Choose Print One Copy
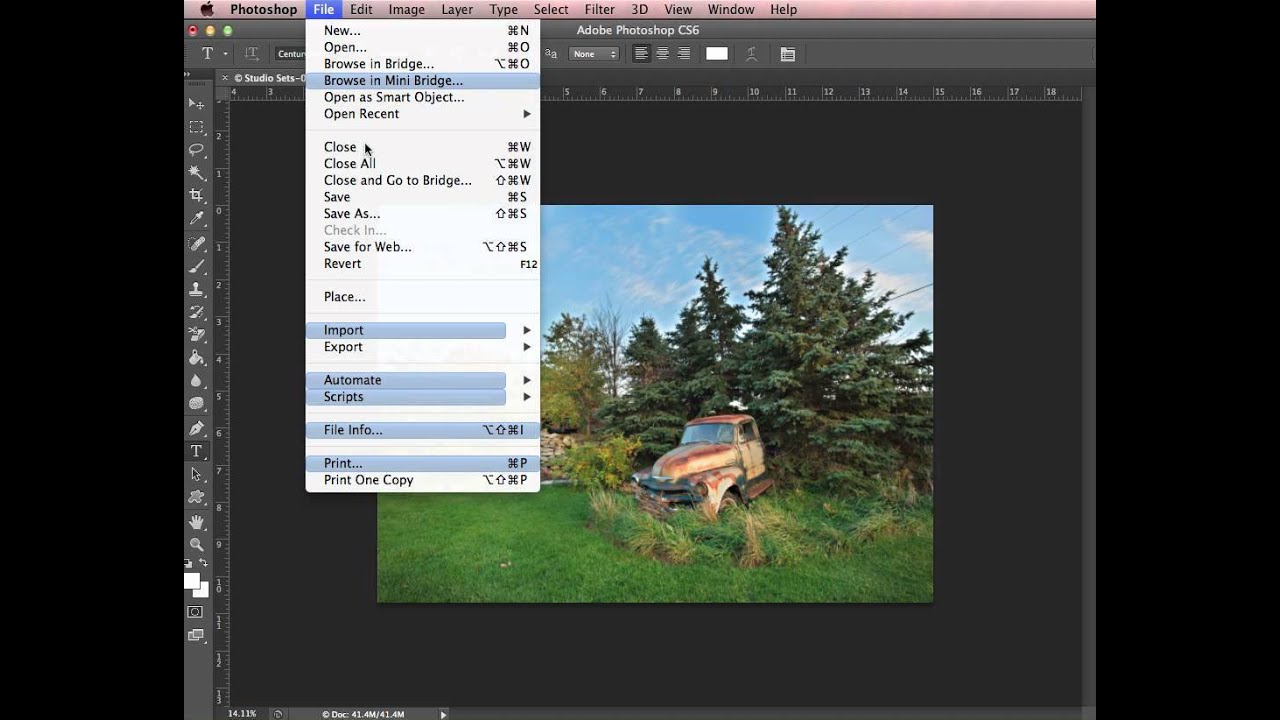The image size is (1280, 720). 422,480
